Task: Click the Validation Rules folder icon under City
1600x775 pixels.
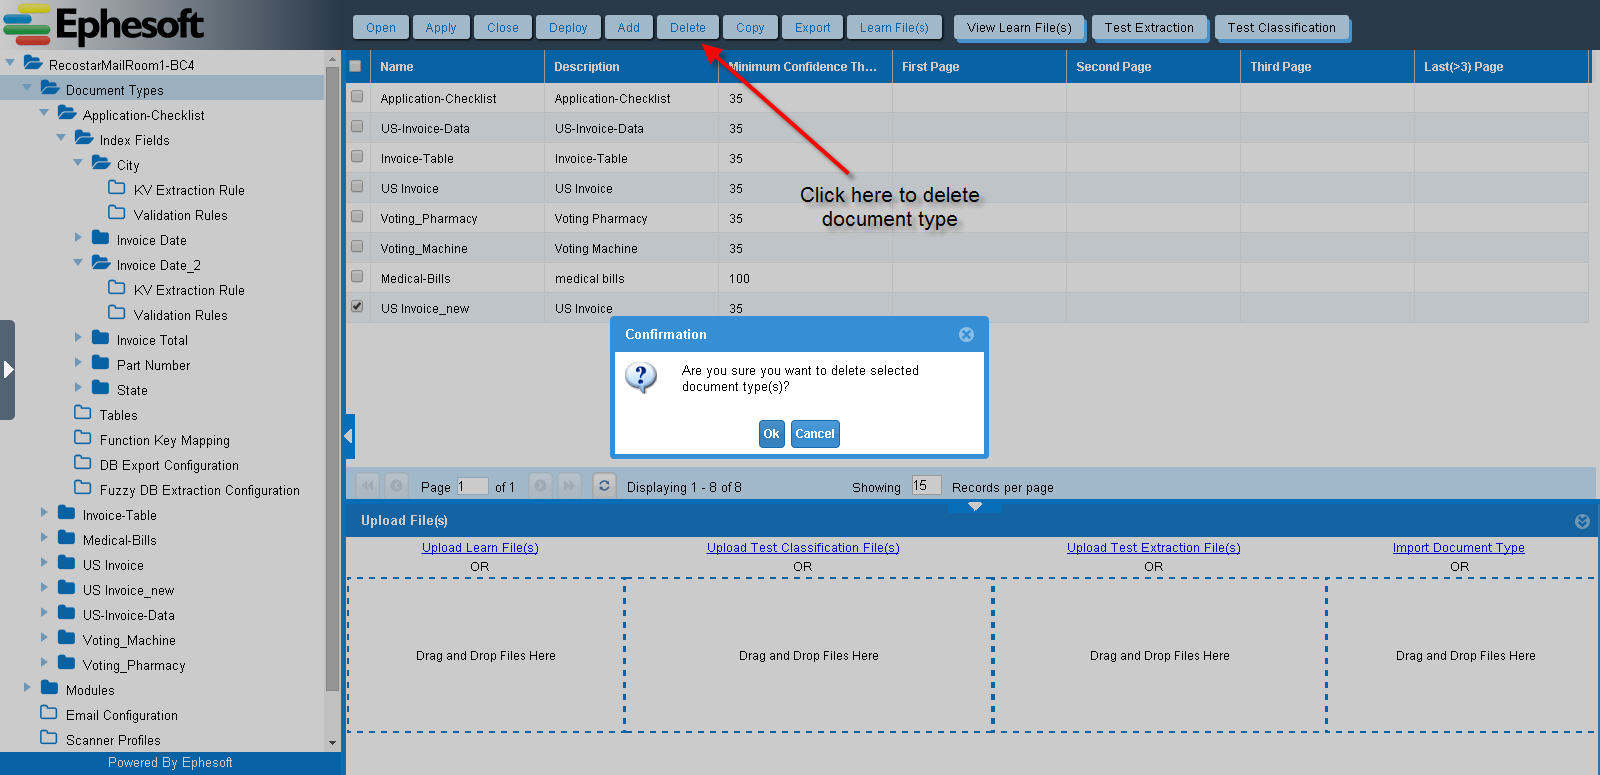Action: (x=117, y=214)
